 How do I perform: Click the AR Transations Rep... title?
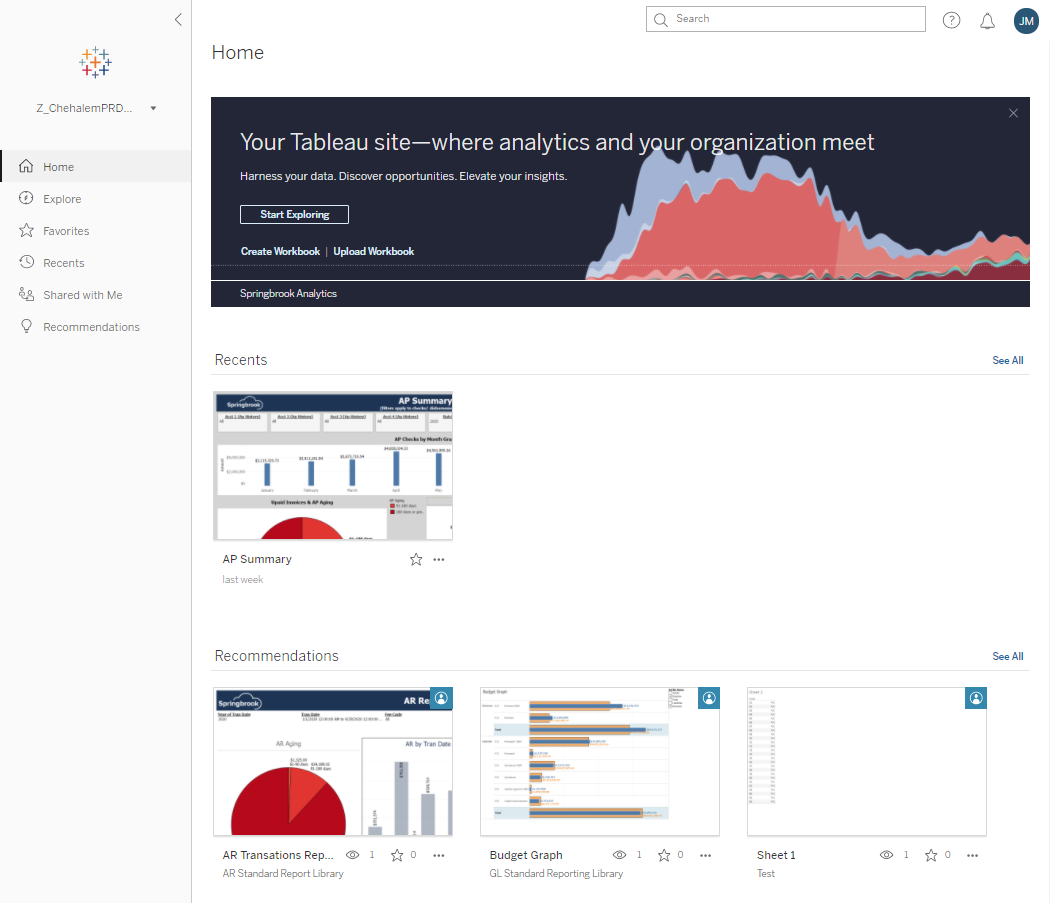[278, 855]
